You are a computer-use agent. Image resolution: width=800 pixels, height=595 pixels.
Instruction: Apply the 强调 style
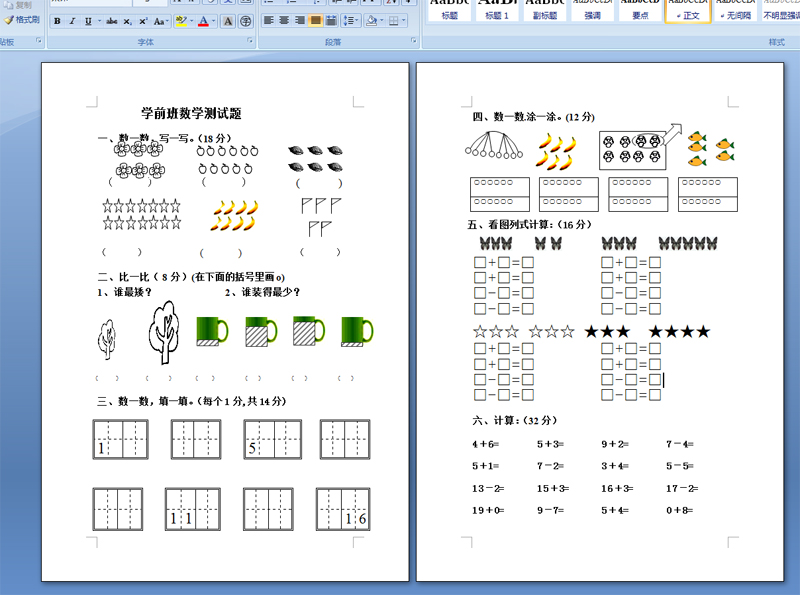click(592, 10)
